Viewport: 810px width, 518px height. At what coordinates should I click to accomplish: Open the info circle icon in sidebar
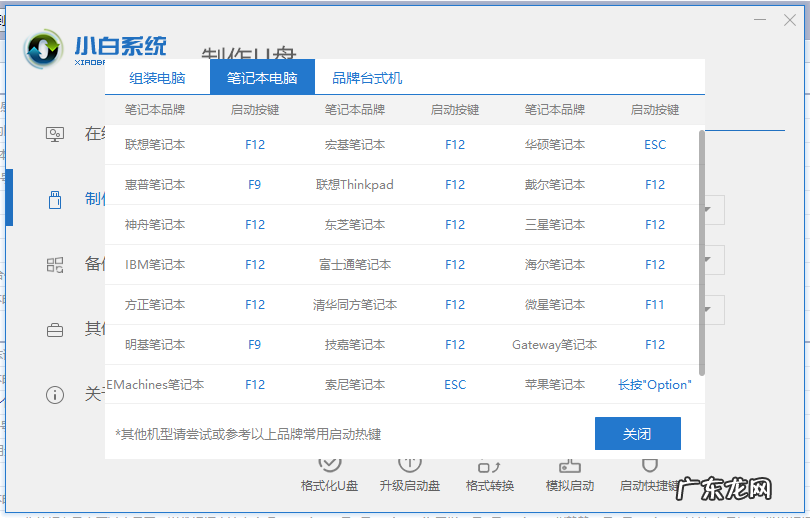pos(55,395)
